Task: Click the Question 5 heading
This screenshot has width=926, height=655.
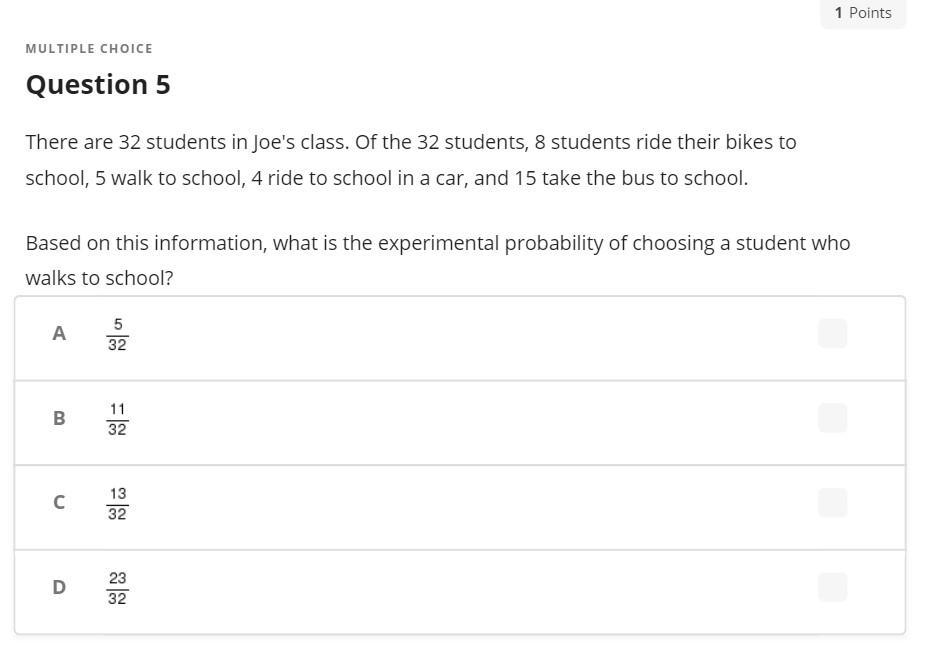Action: click(x=98, y=85)
